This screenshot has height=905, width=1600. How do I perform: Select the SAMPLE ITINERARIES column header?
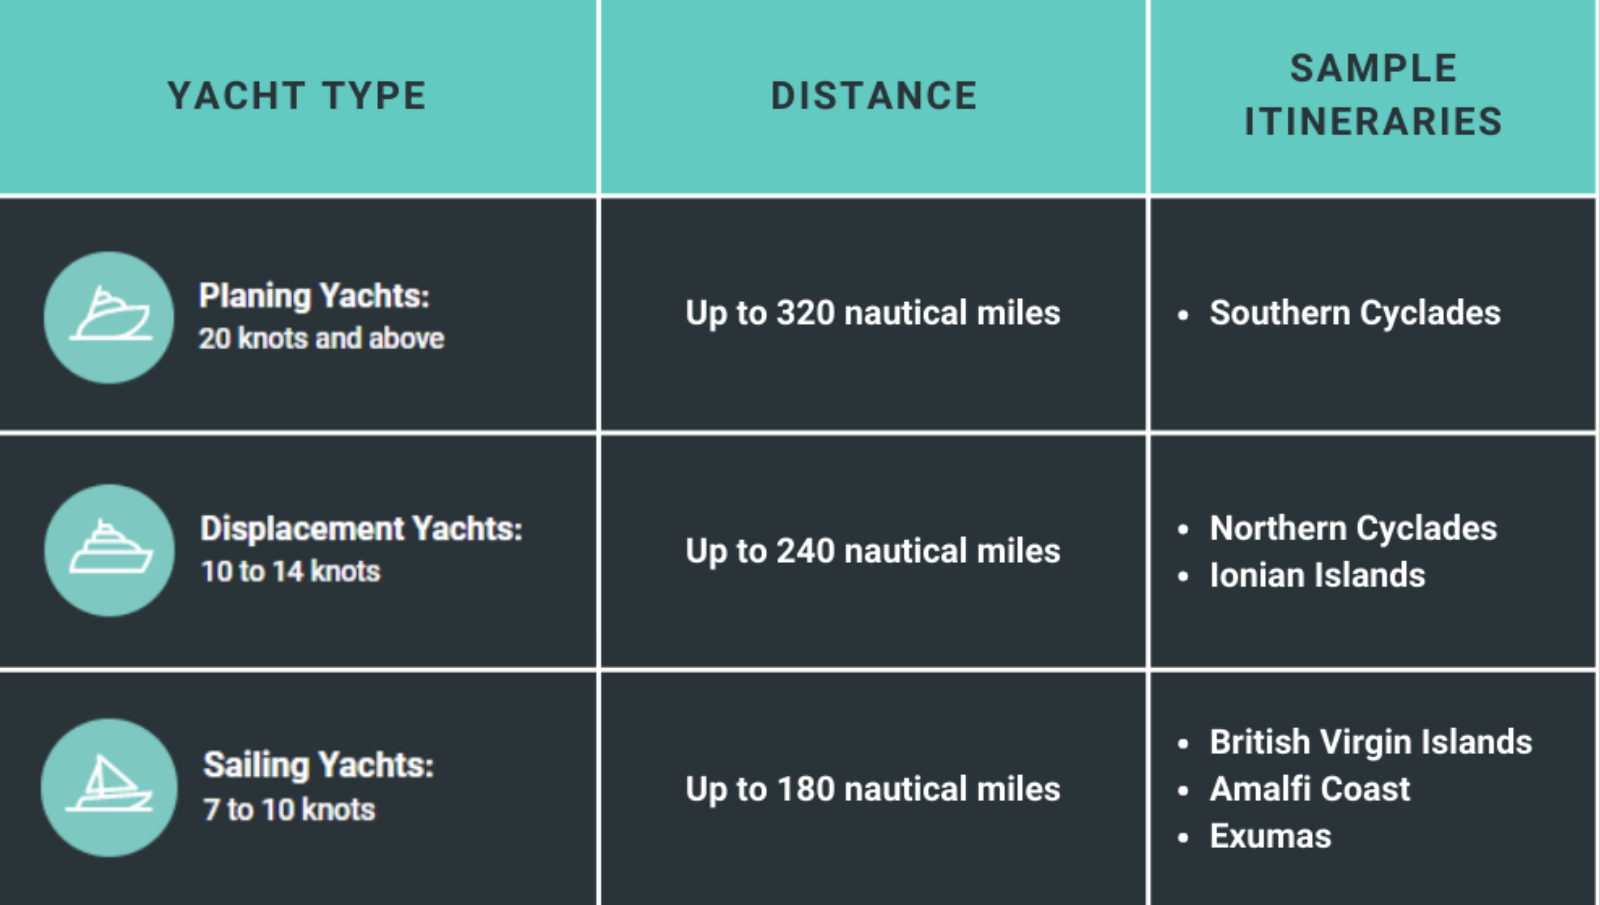click(1373, 95)
